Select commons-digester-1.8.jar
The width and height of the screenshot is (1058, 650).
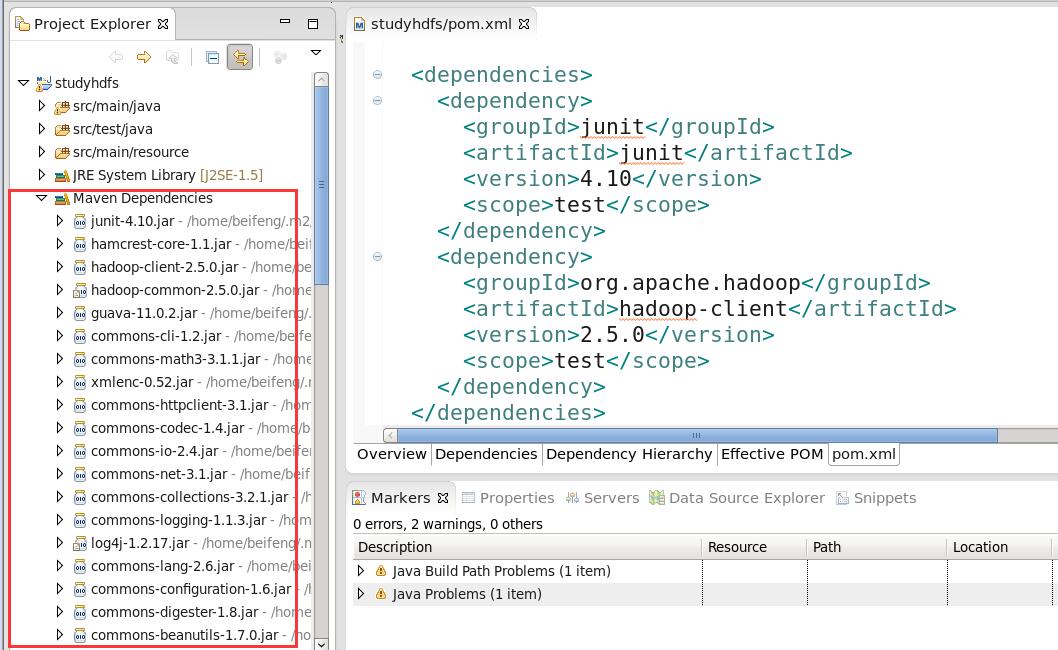[x=175, y=612]
